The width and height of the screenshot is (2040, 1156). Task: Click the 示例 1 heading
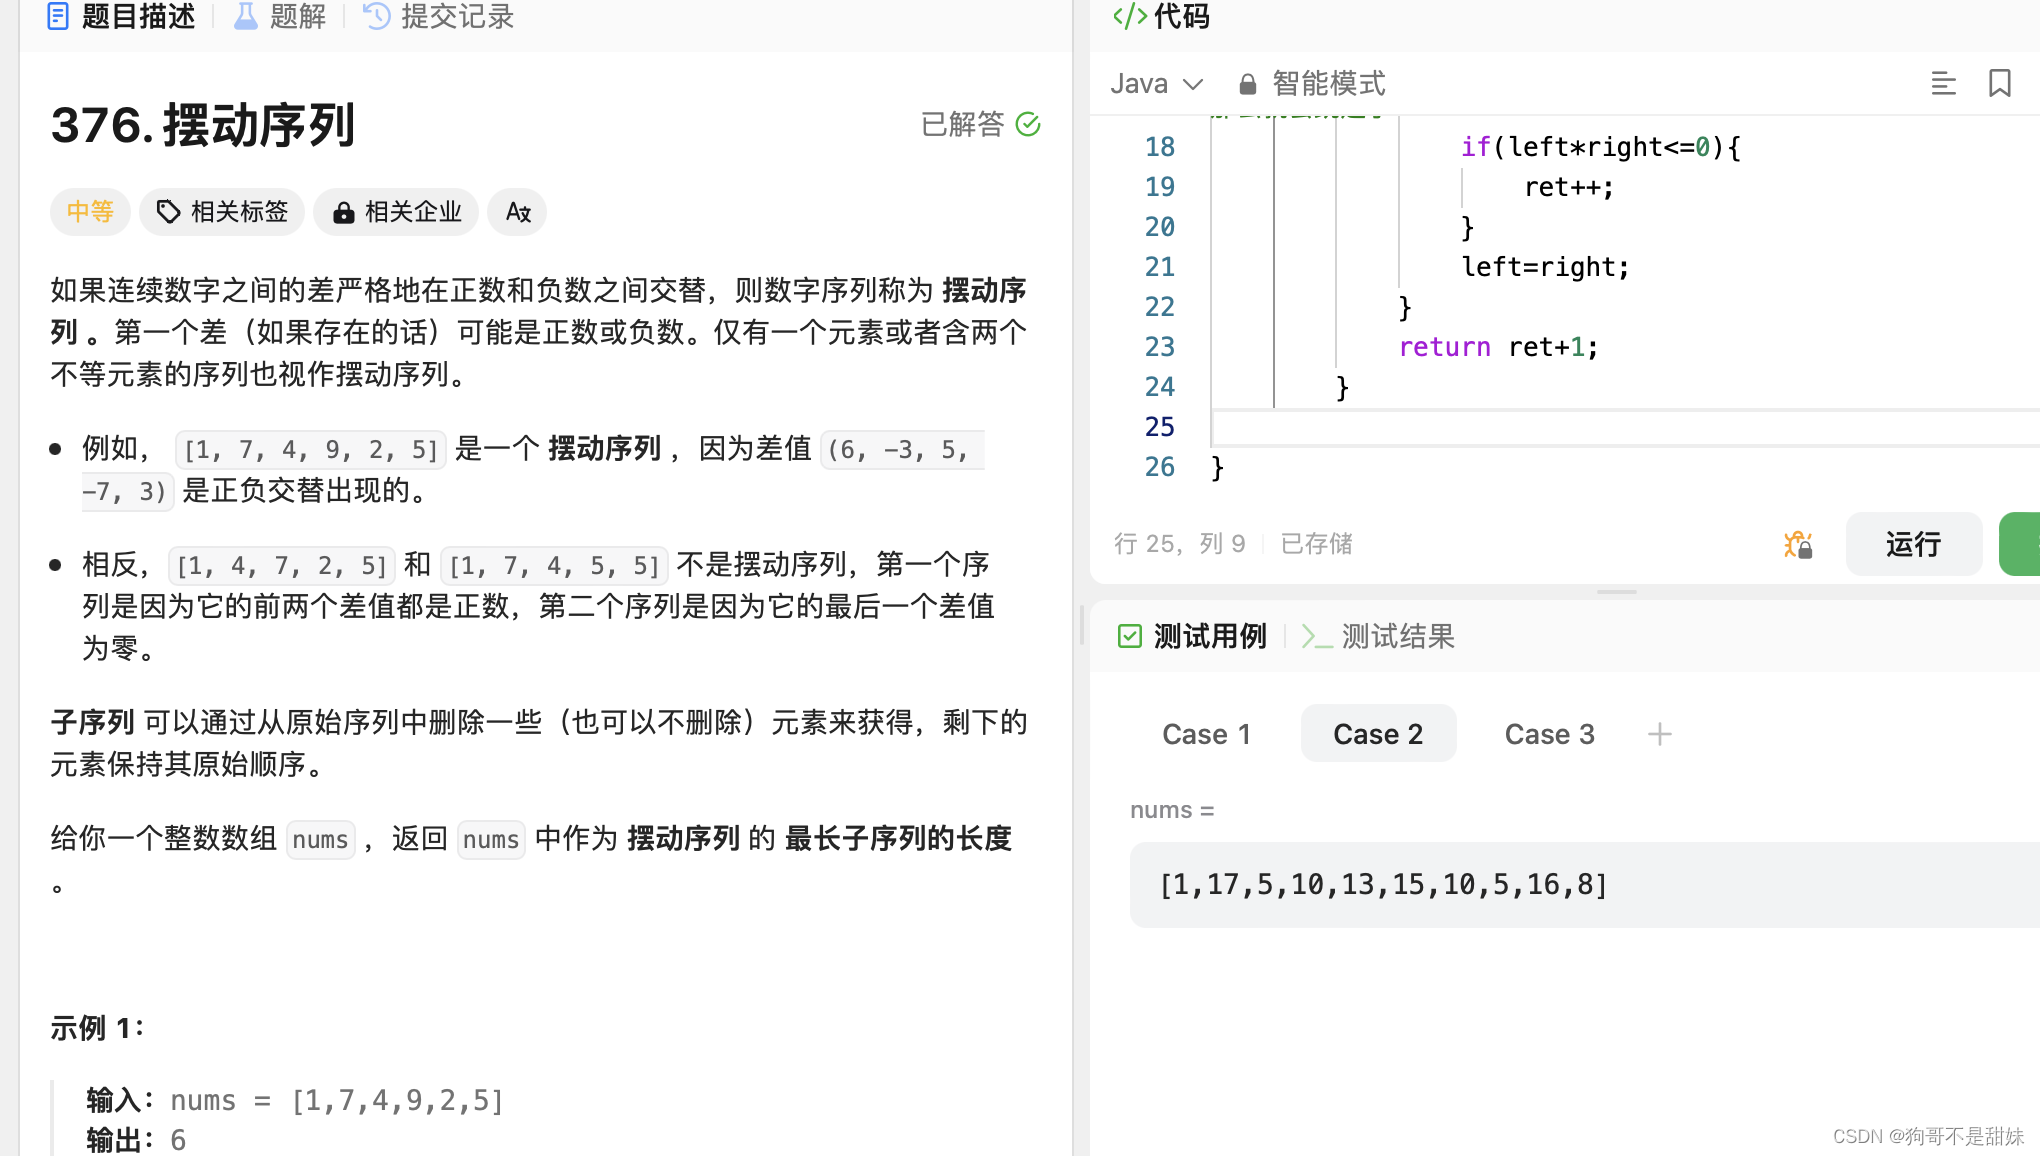pyautogui.click(x=98, y=1028)
